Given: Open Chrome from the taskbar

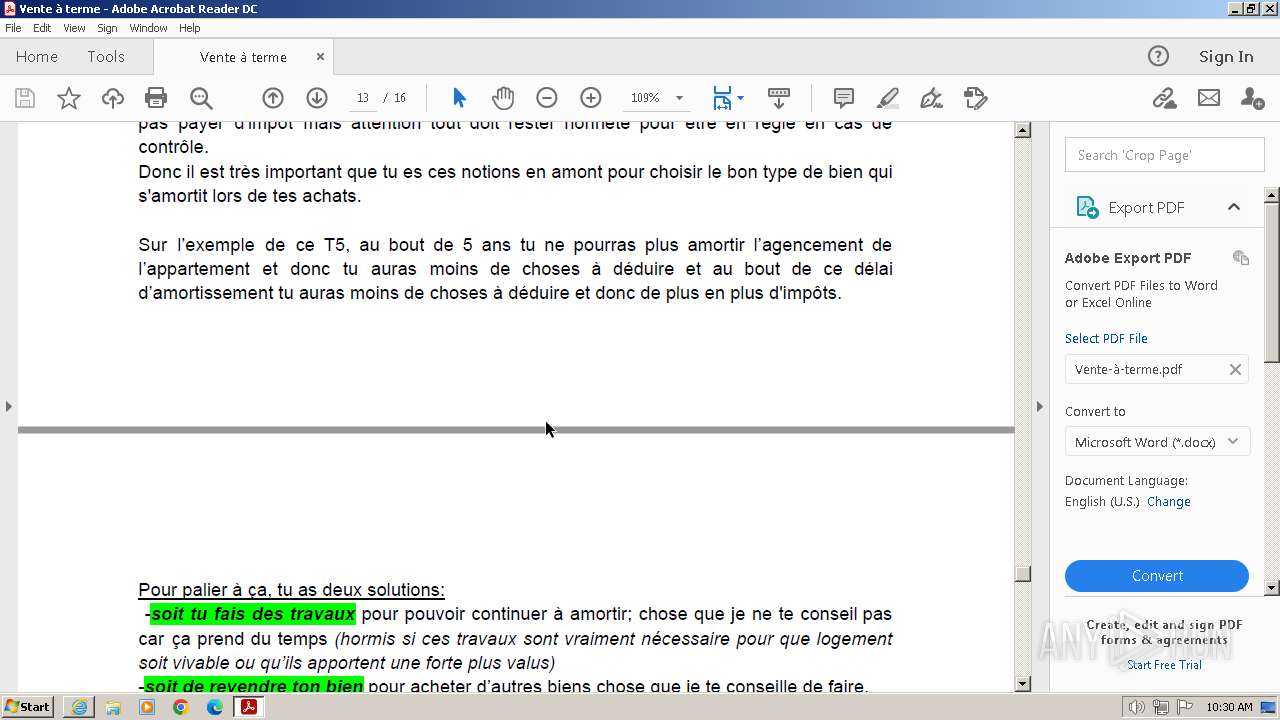Looking at the screenshot, I should (x=181, y=707).
